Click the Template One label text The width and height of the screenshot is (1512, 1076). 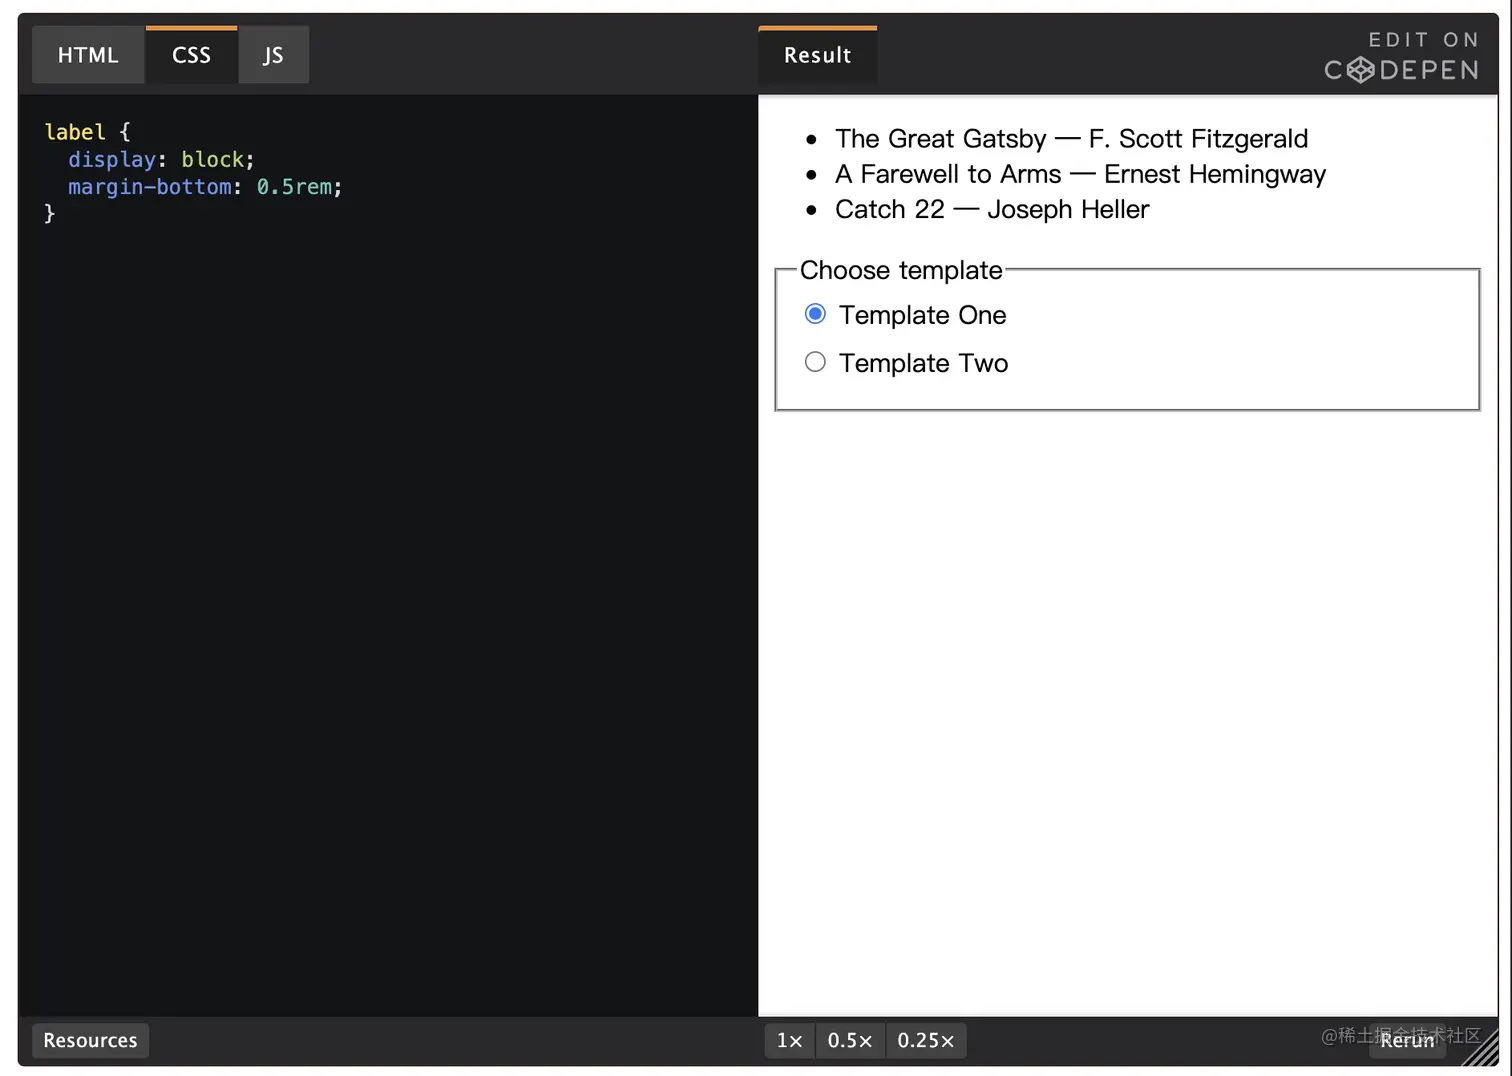pyautogui.click(x=922, y=315)
